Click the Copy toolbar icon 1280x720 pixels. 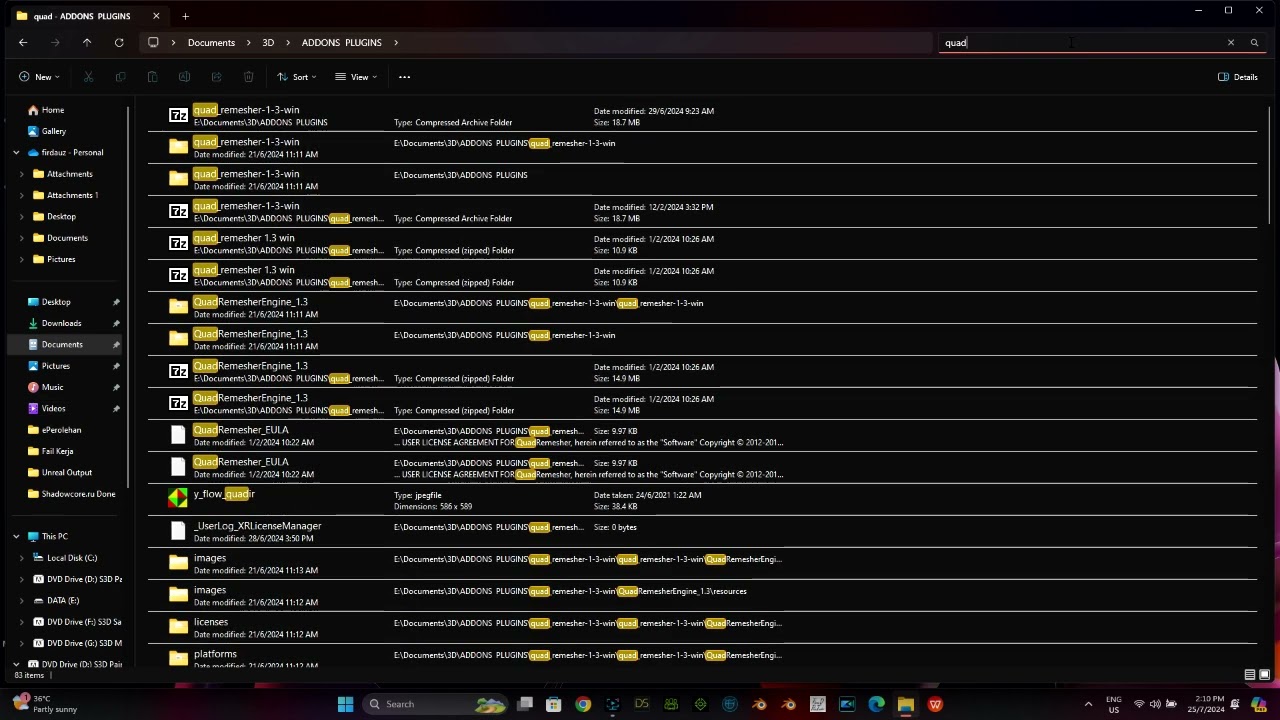(120, 77)
